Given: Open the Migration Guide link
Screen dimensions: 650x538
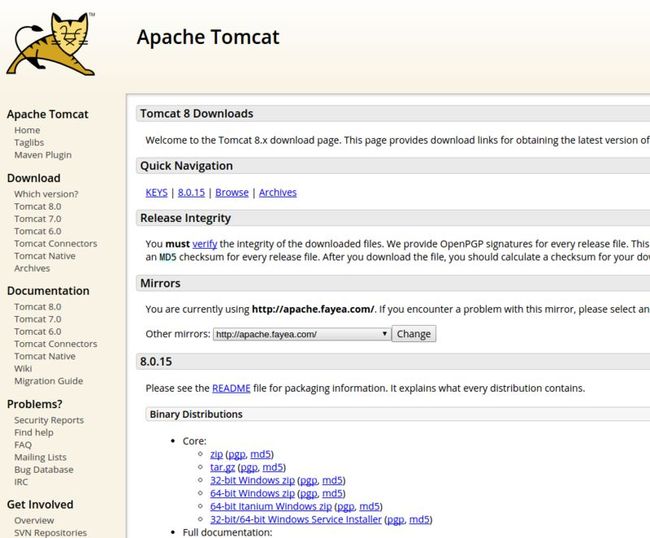Looking at the screenshot, I should pos(49,381).
